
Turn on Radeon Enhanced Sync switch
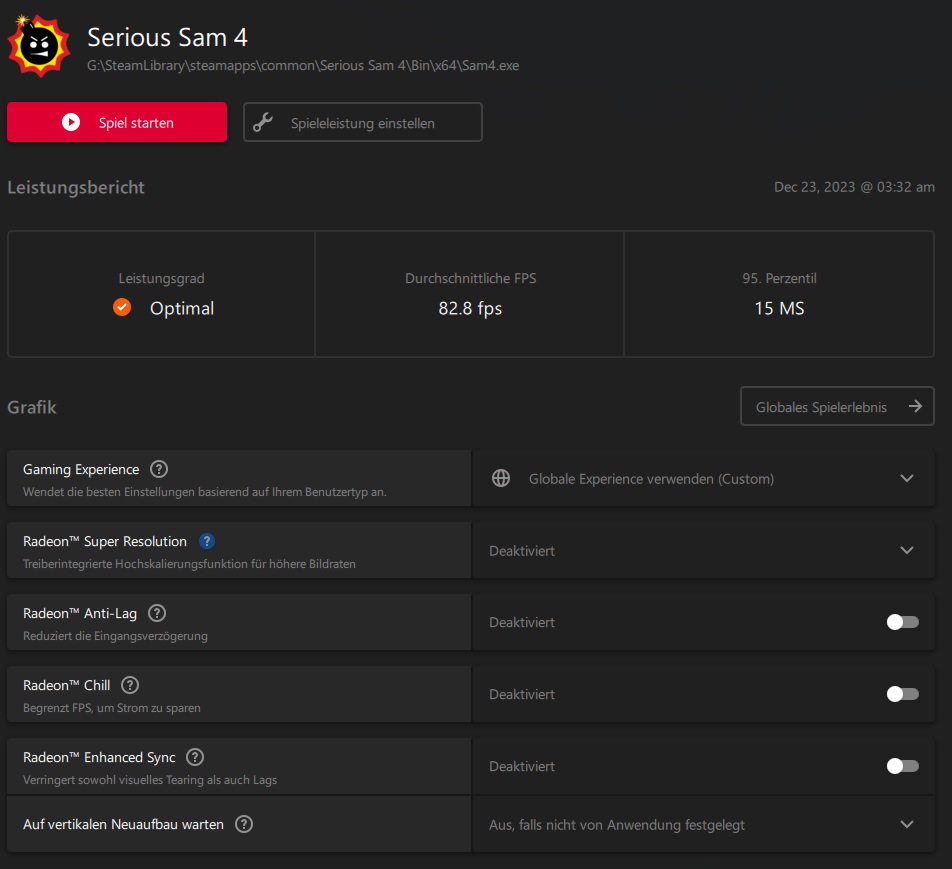coord(902,766)
